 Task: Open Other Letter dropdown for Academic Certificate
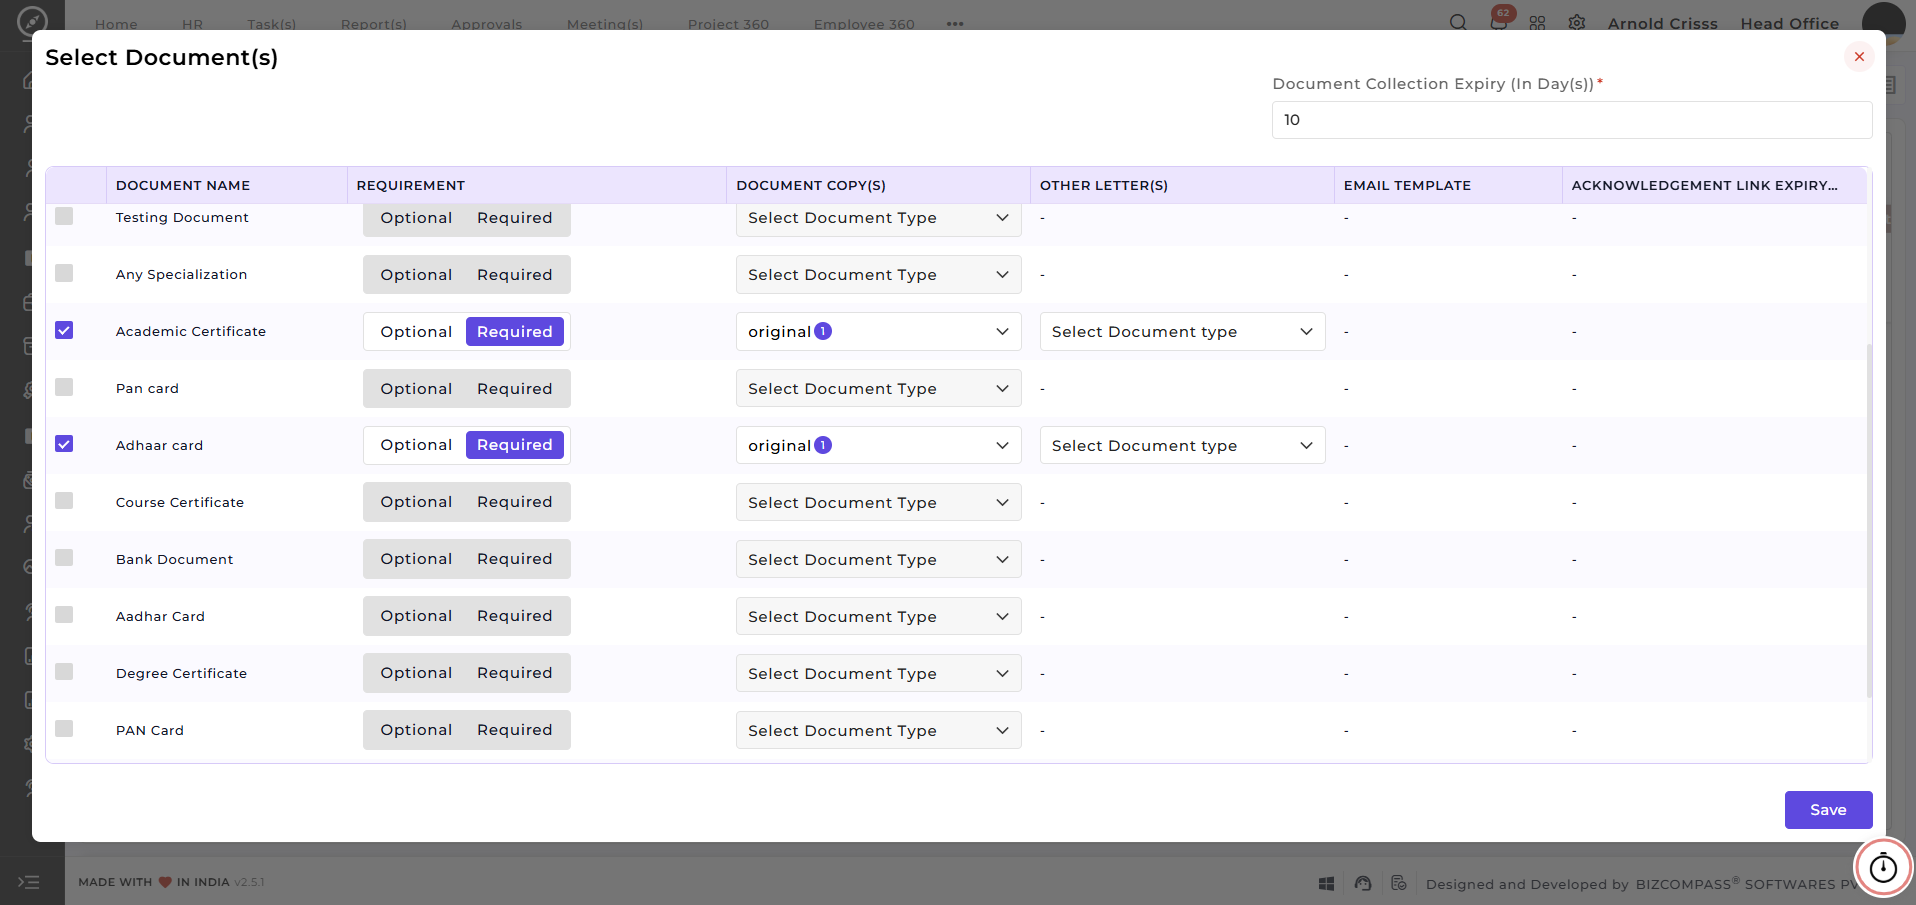pos(1182,332)
